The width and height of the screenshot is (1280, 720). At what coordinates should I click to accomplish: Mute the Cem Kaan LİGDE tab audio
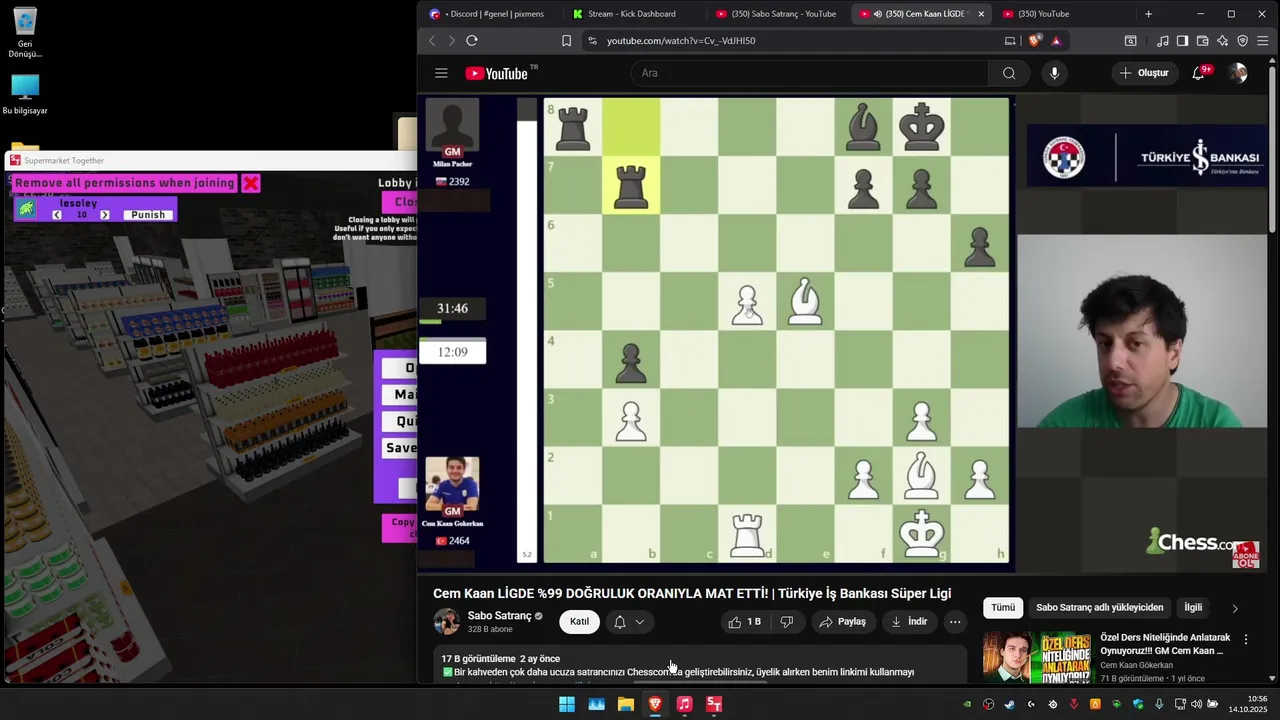tap(877, 14)
